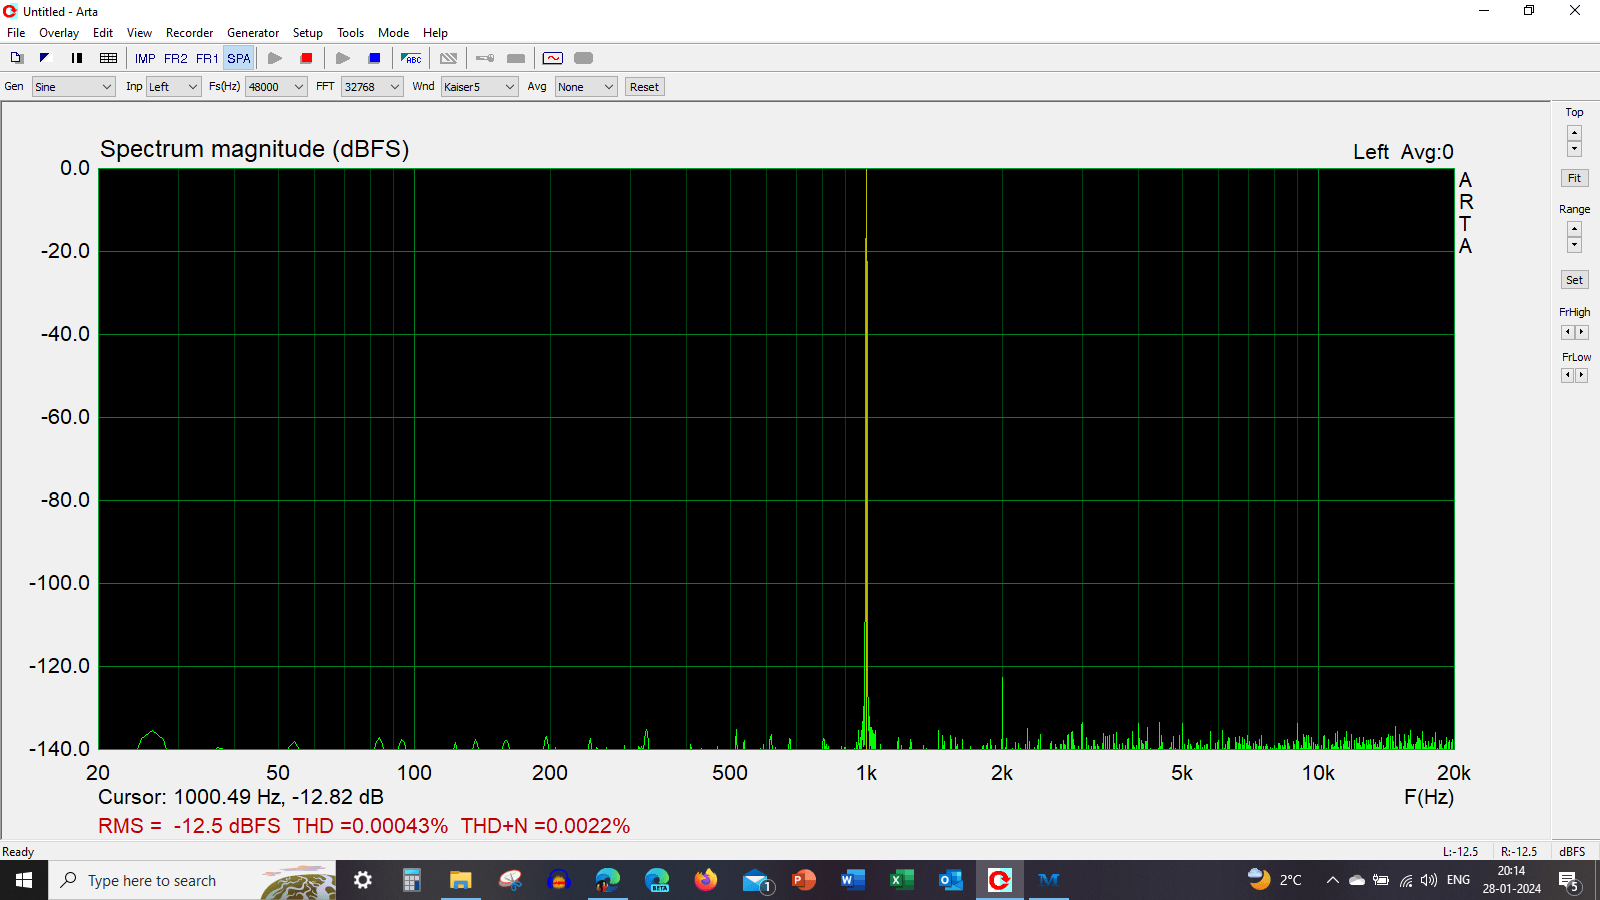1600x900 pixels.
Task: Open the Inp input channel dropdown
Action: (174, 87)
